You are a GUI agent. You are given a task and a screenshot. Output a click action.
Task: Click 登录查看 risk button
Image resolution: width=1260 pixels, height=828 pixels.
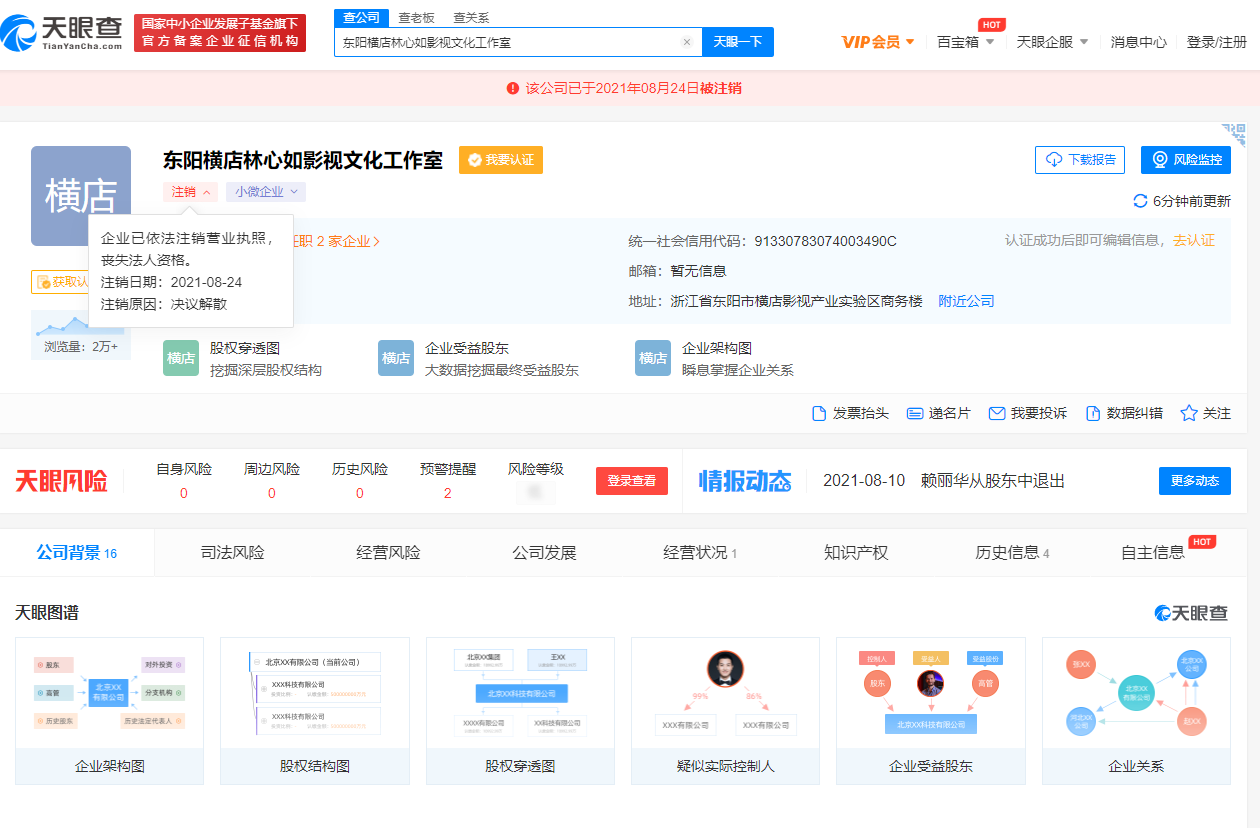click(632, 481)
